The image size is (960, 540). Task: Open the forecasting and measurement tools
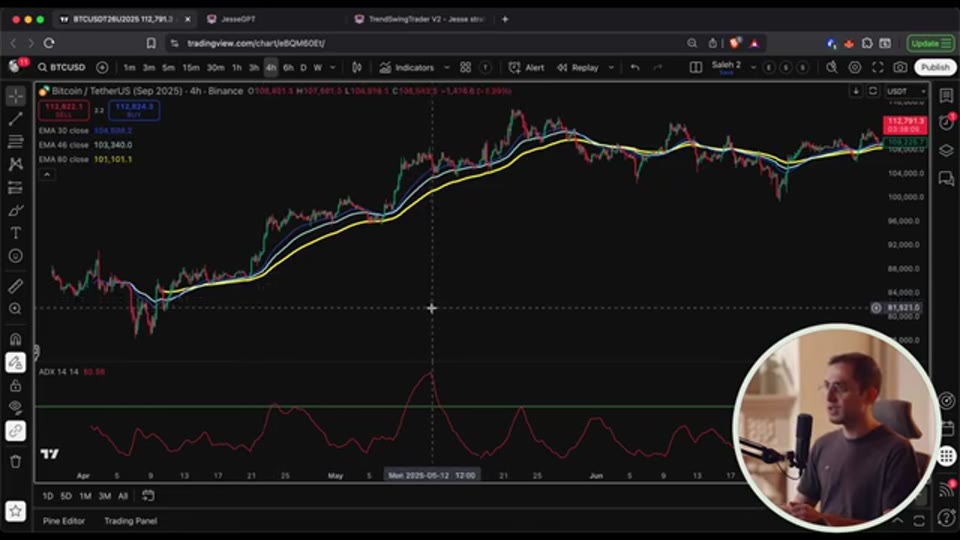point(15,187)
